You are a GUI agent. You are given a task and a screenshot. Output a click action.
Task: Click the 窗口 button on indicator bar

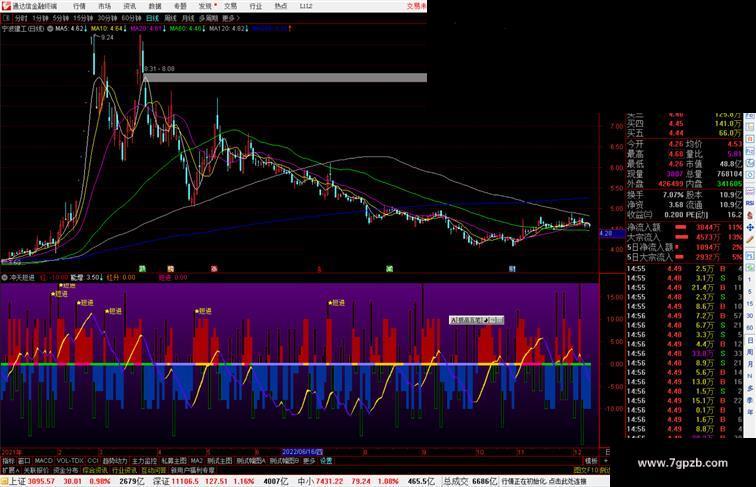pyautogui.click(x=24, y=461)
